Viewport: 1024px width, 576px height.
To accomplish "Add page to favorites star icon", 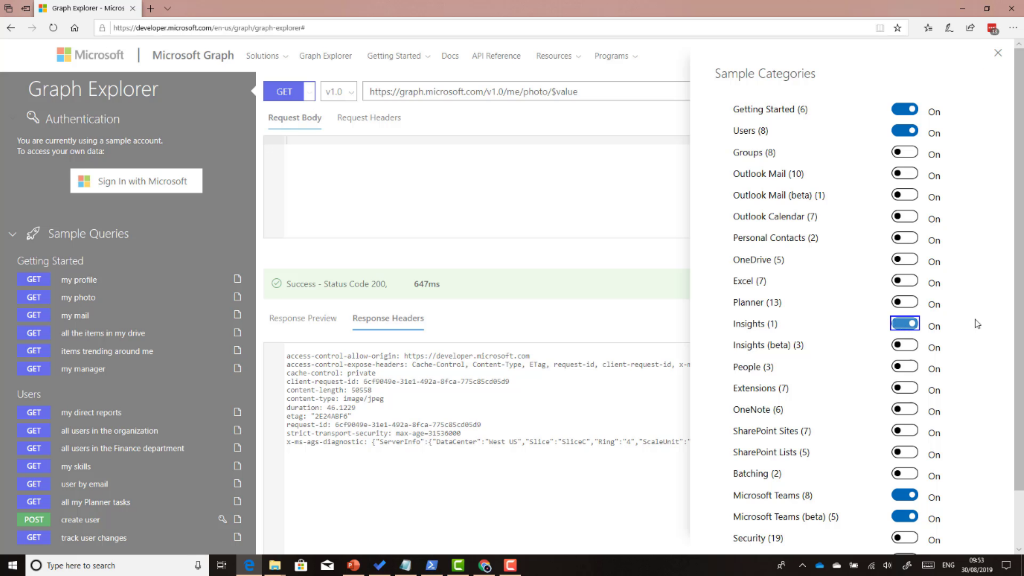I will pyautogui.click(x=897, y=27).
